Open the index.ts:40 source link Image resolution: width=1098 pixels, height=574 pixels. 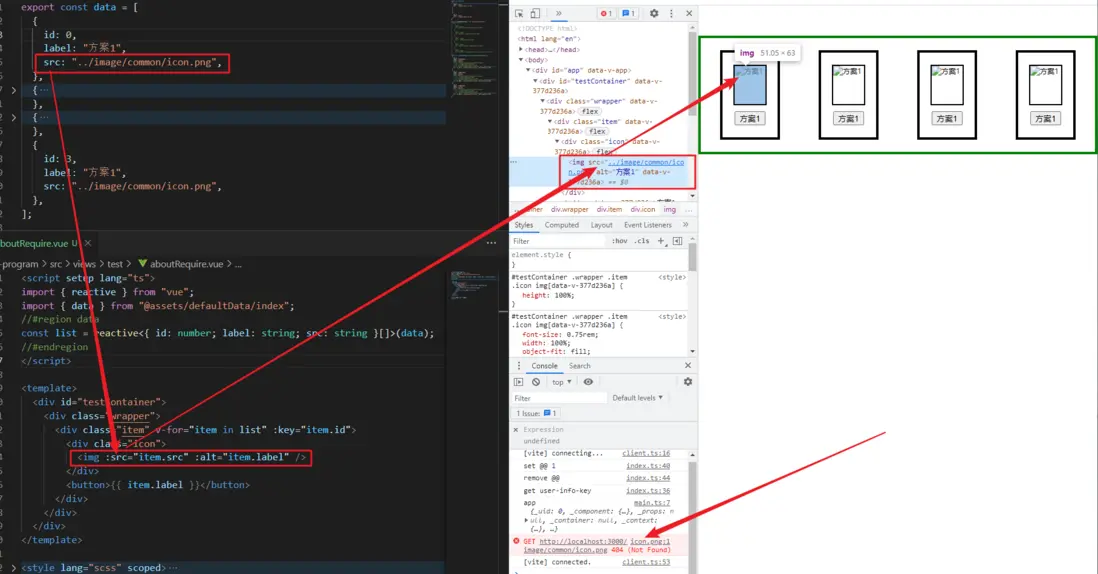click(x=648, y=466)
